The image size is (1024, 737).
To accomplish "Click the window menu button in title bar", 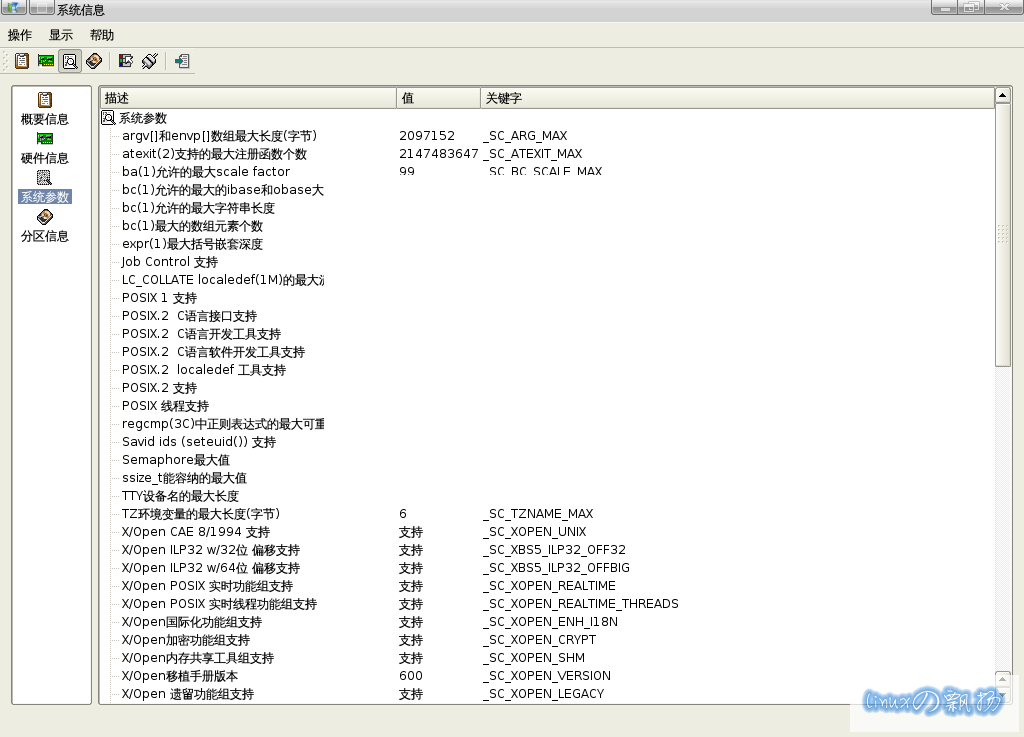I will [x=13, y=8].
